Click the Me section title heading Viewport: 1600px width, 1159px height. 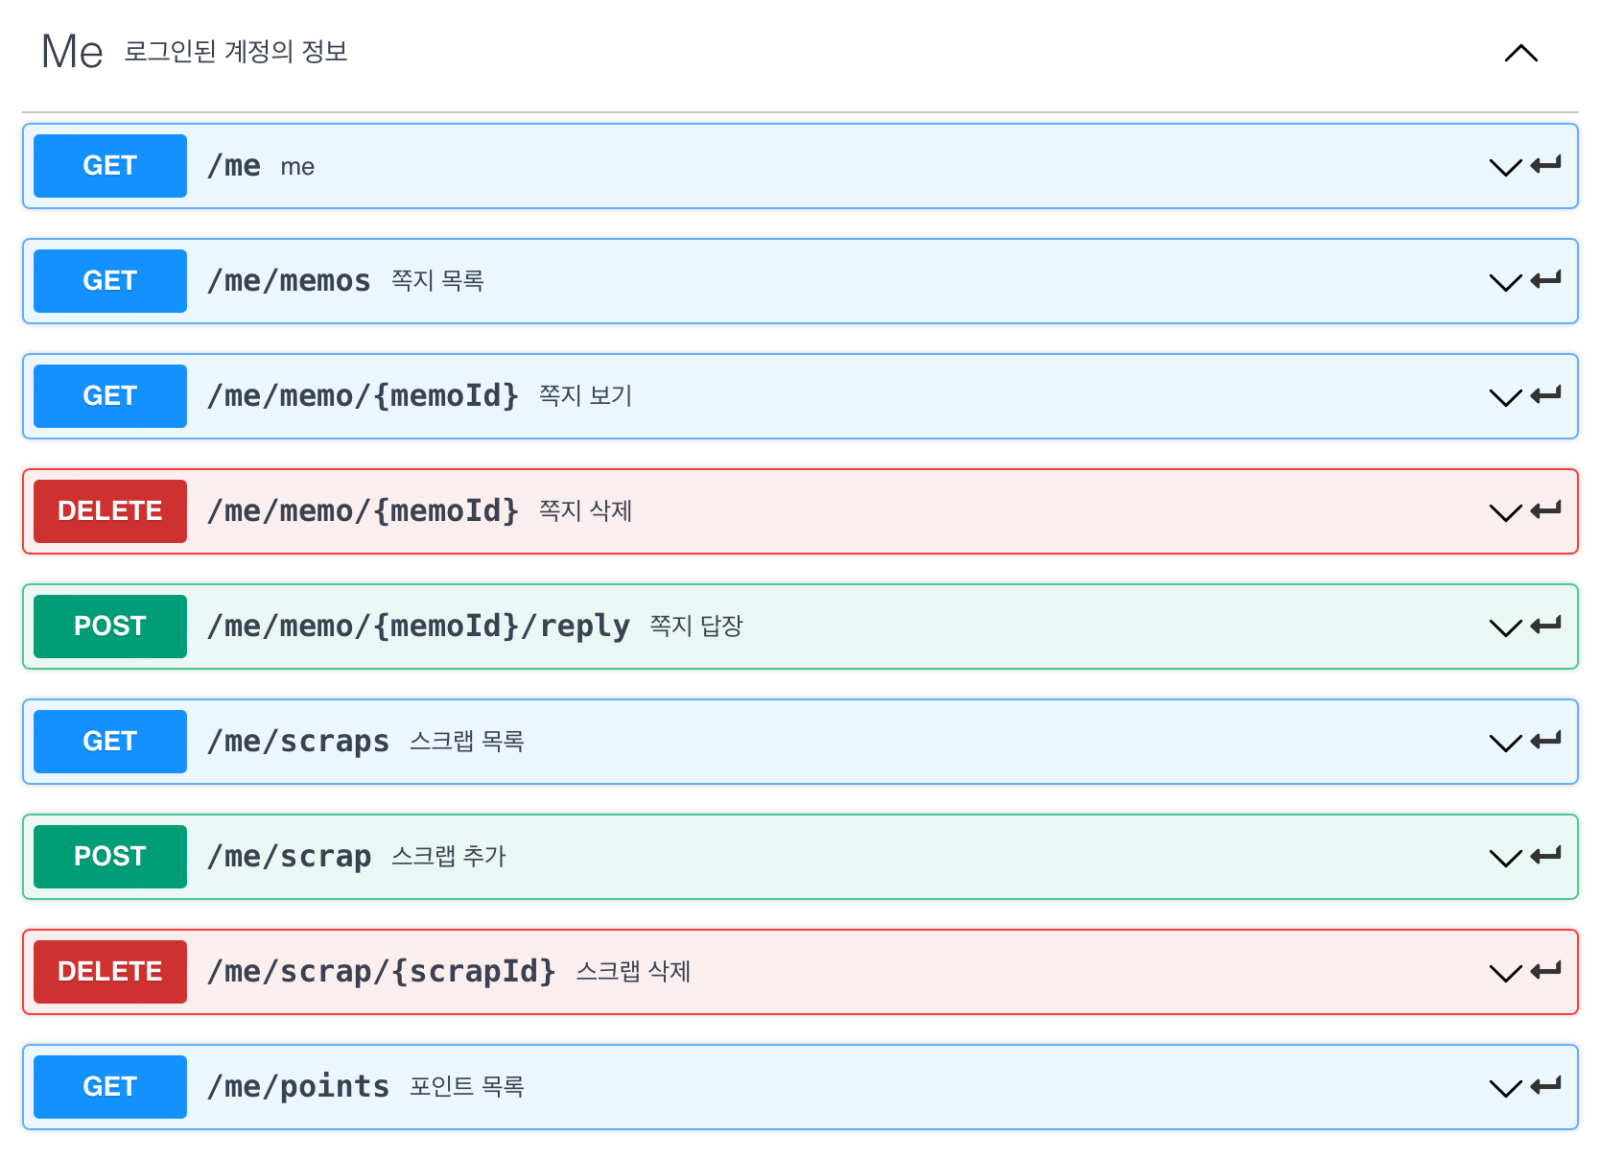(x=72, y=52)
